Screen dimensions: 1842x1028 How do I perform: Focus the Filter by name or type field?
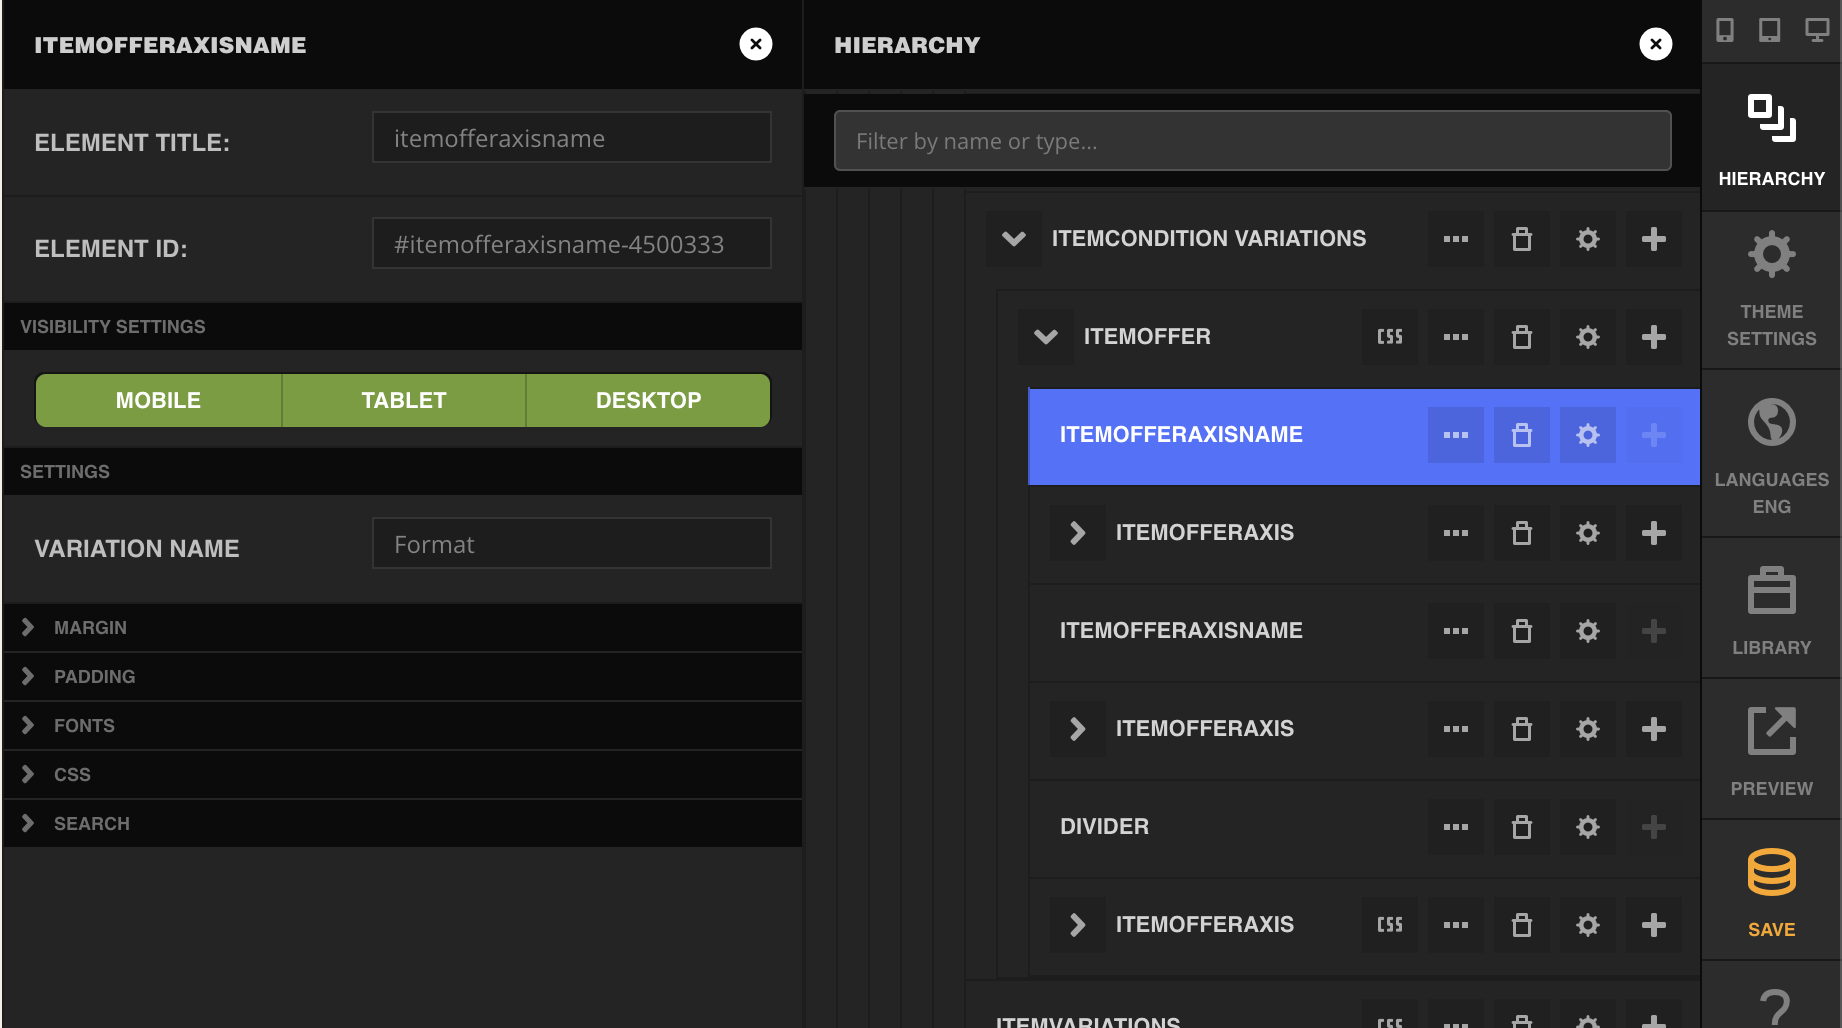[1252, 141]
